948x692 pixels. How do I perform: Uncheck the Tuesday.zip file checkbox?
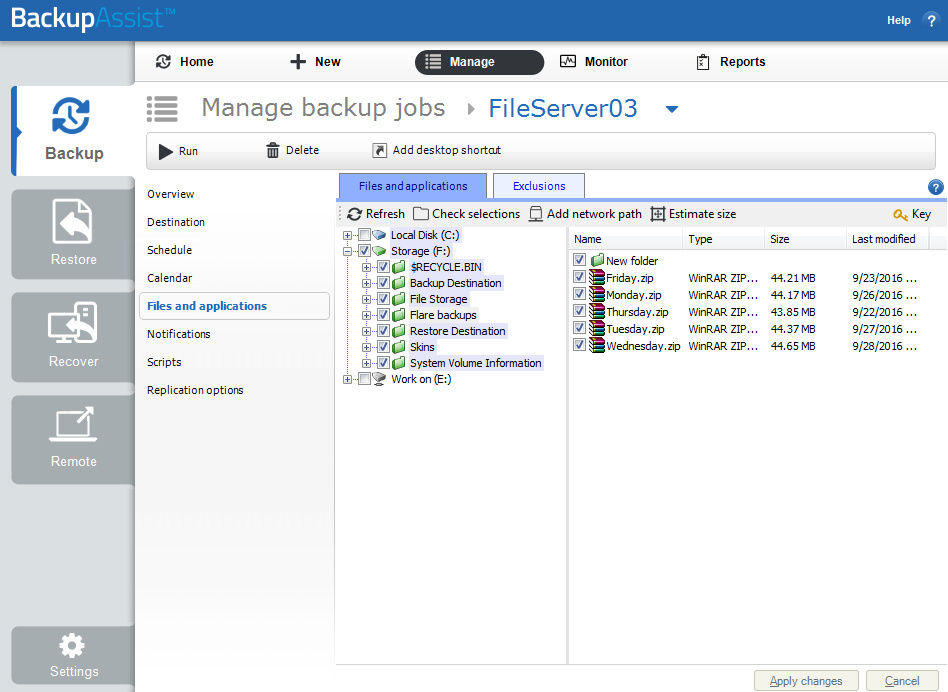click(580, 328)
